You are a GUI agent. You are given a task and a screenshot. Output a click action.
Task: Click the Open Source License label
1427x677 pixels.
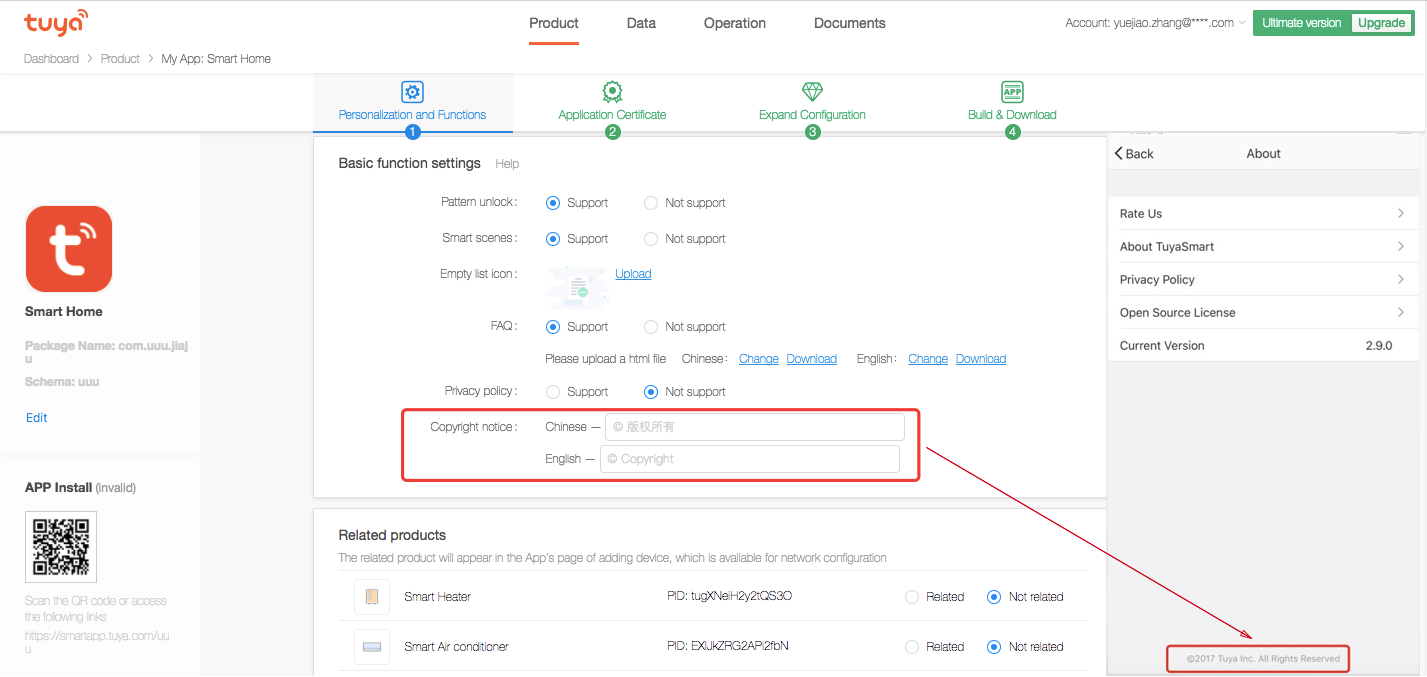(x=1178, y=313)
